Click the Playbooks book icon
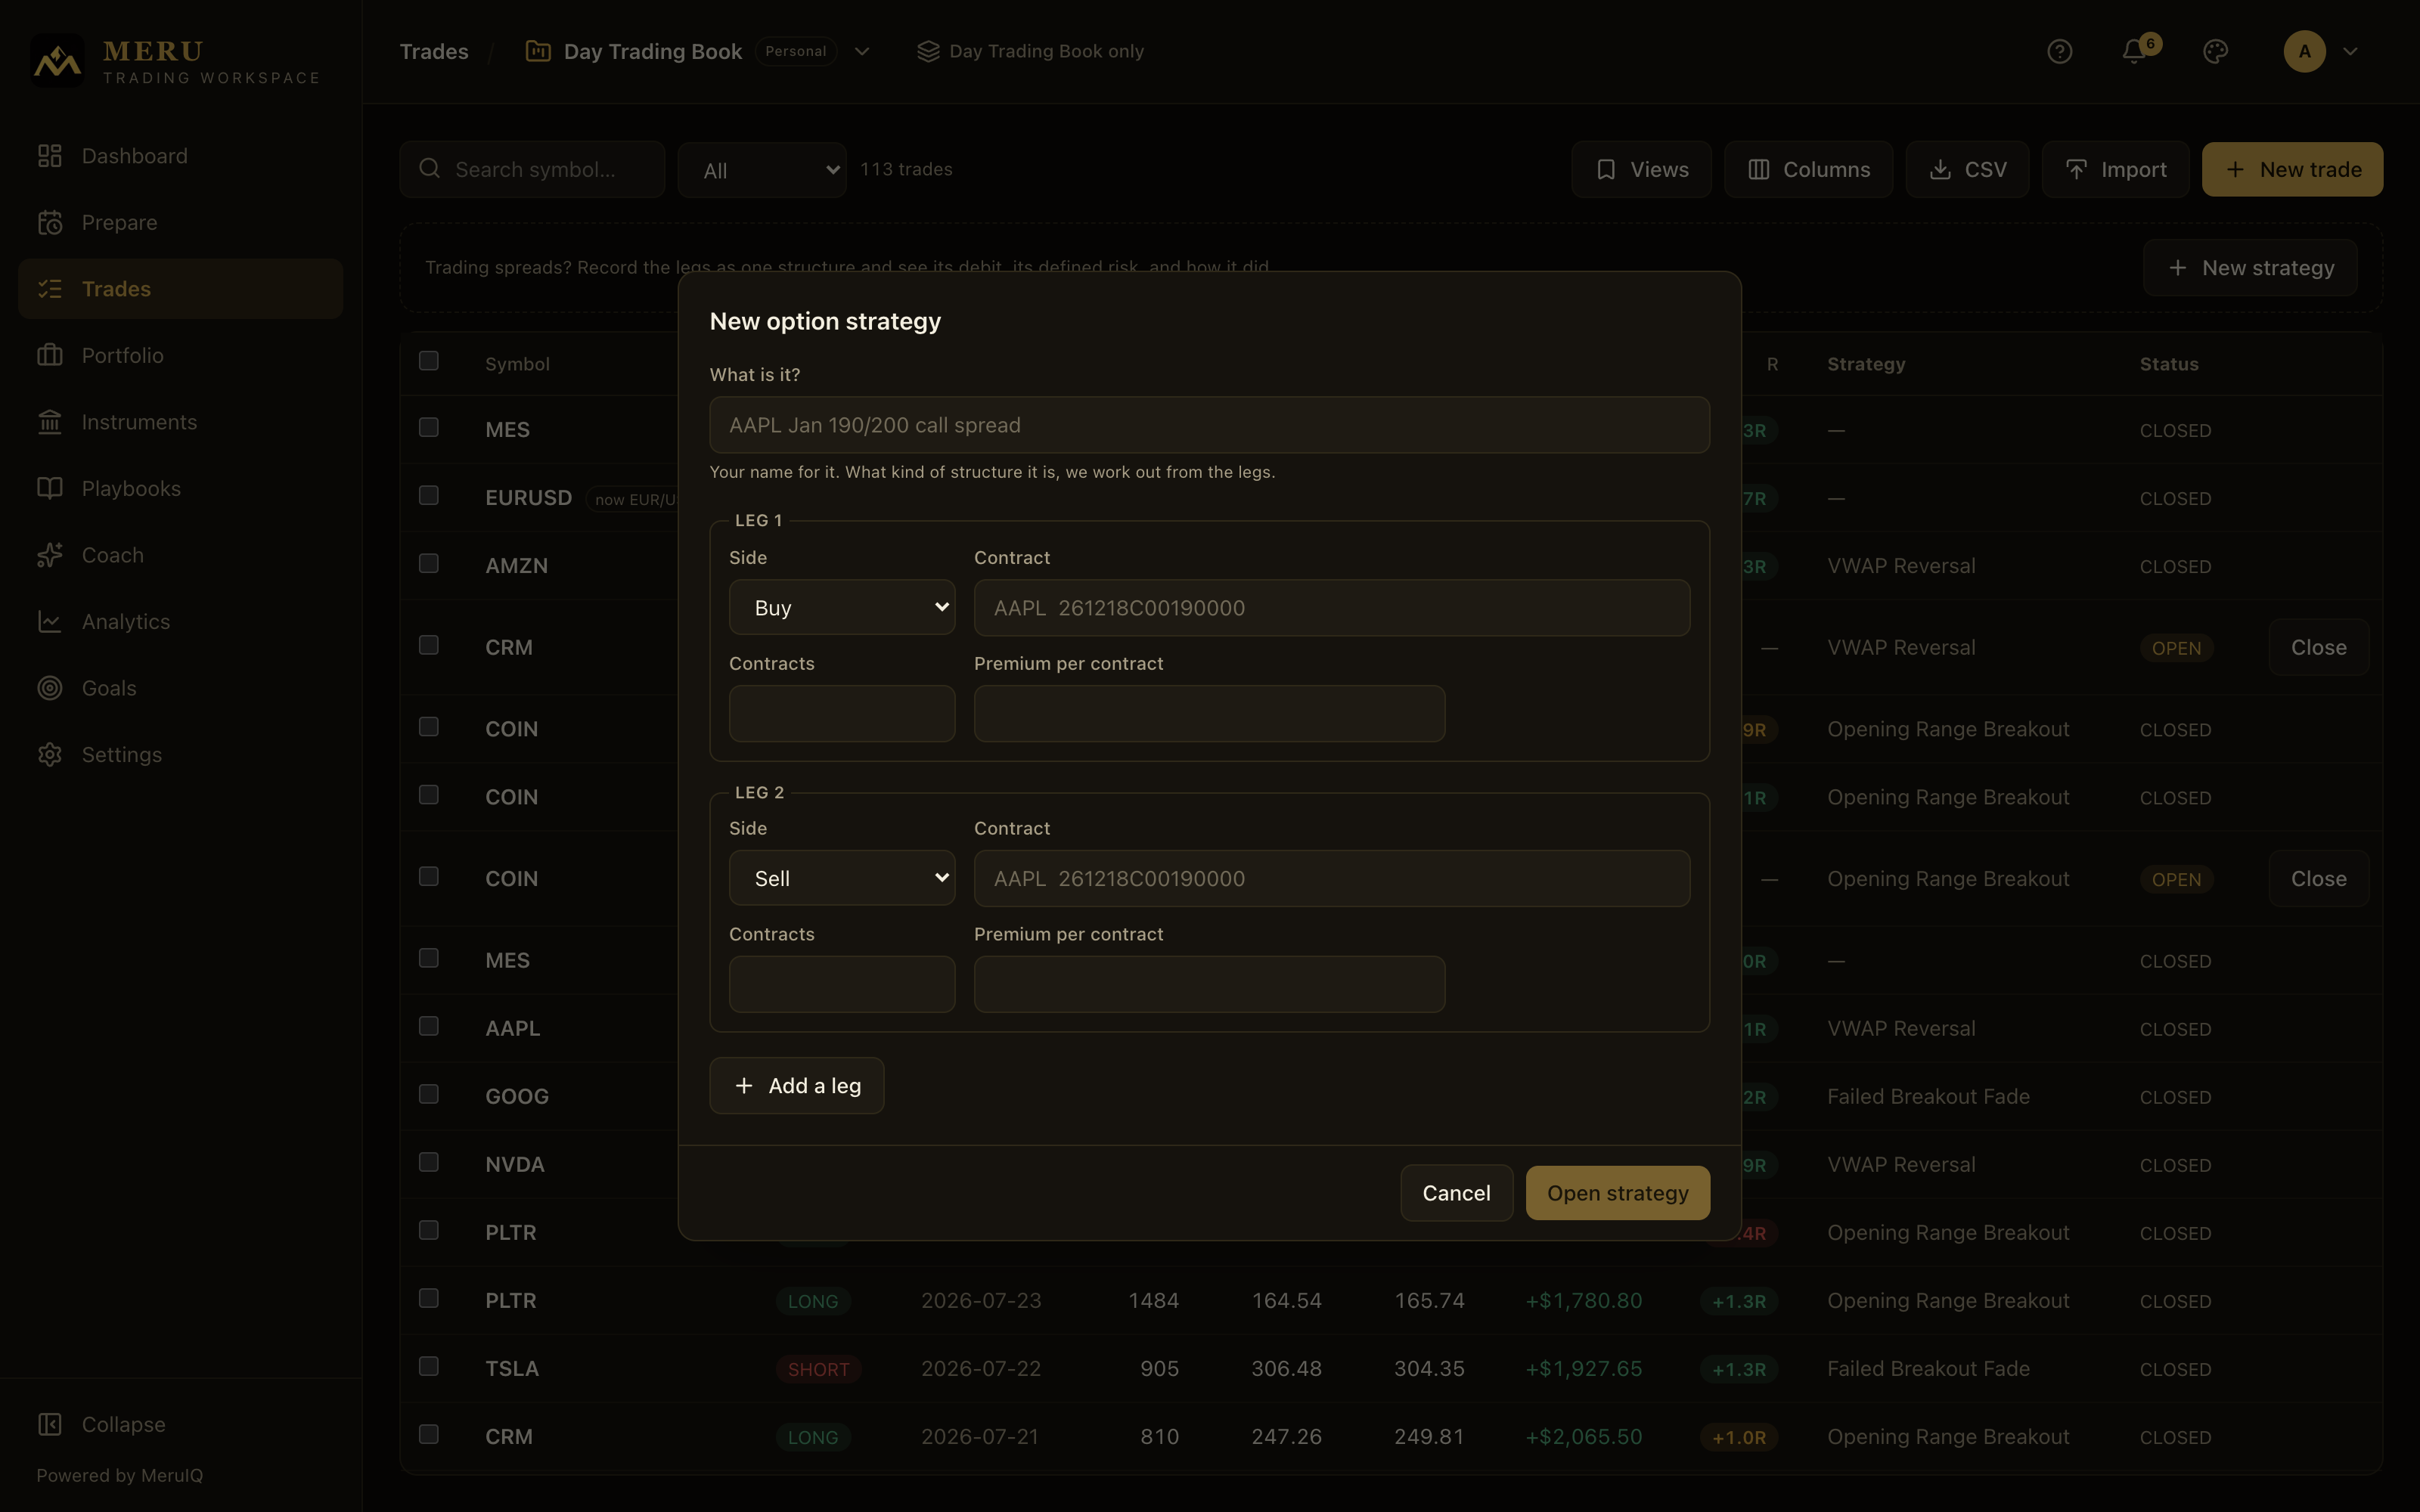 tap(50, 488)
